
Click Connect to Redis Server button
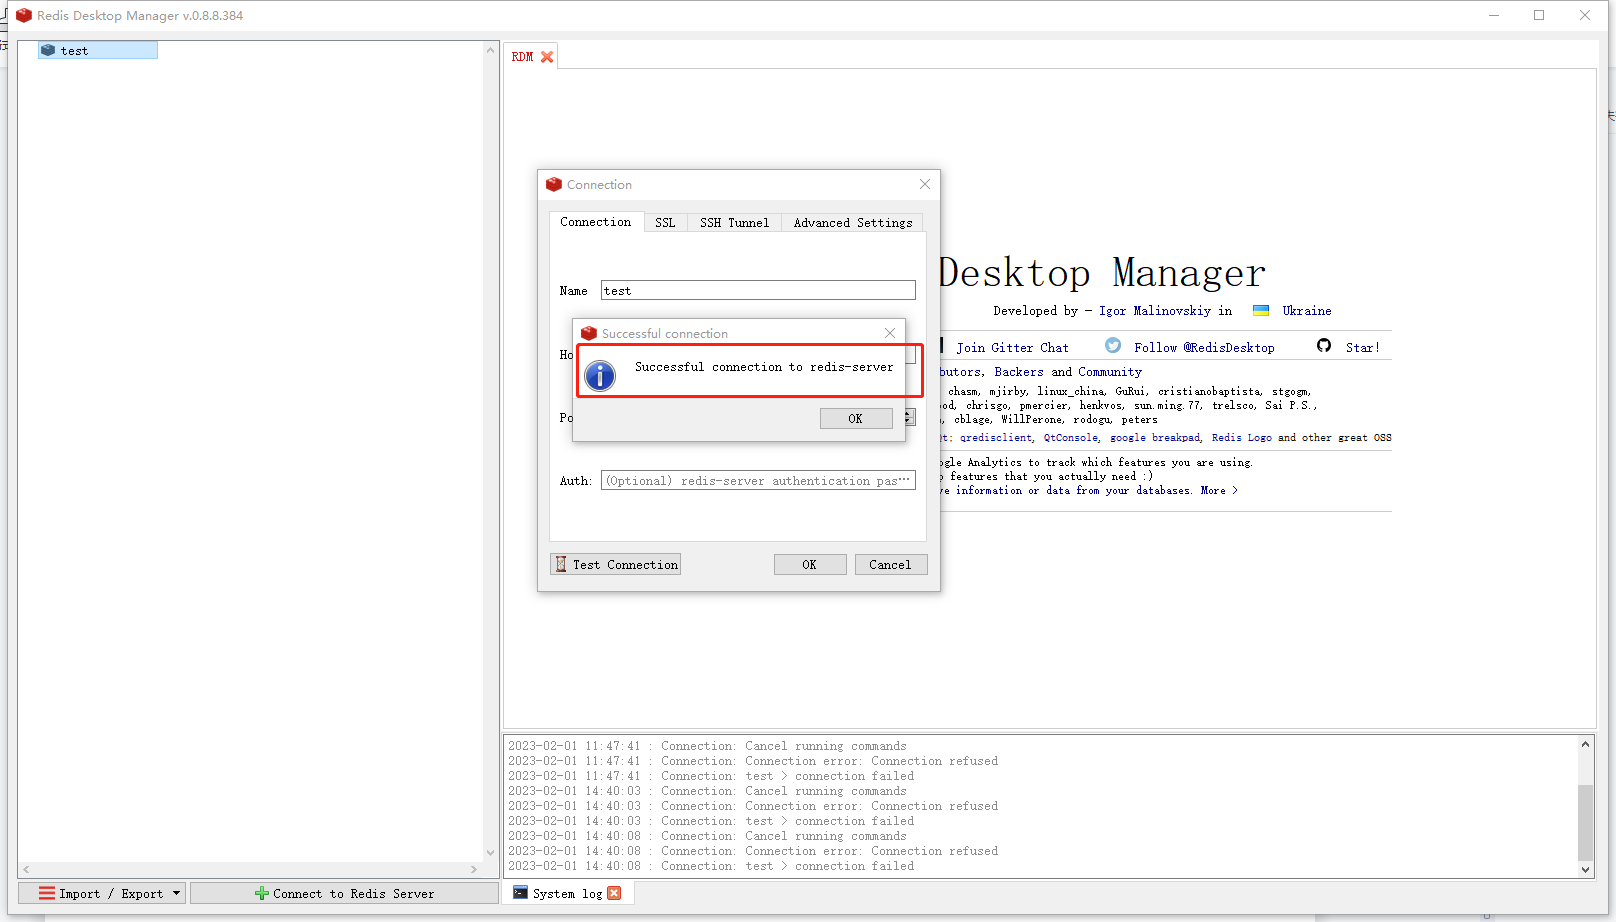[x=344, y=894]
